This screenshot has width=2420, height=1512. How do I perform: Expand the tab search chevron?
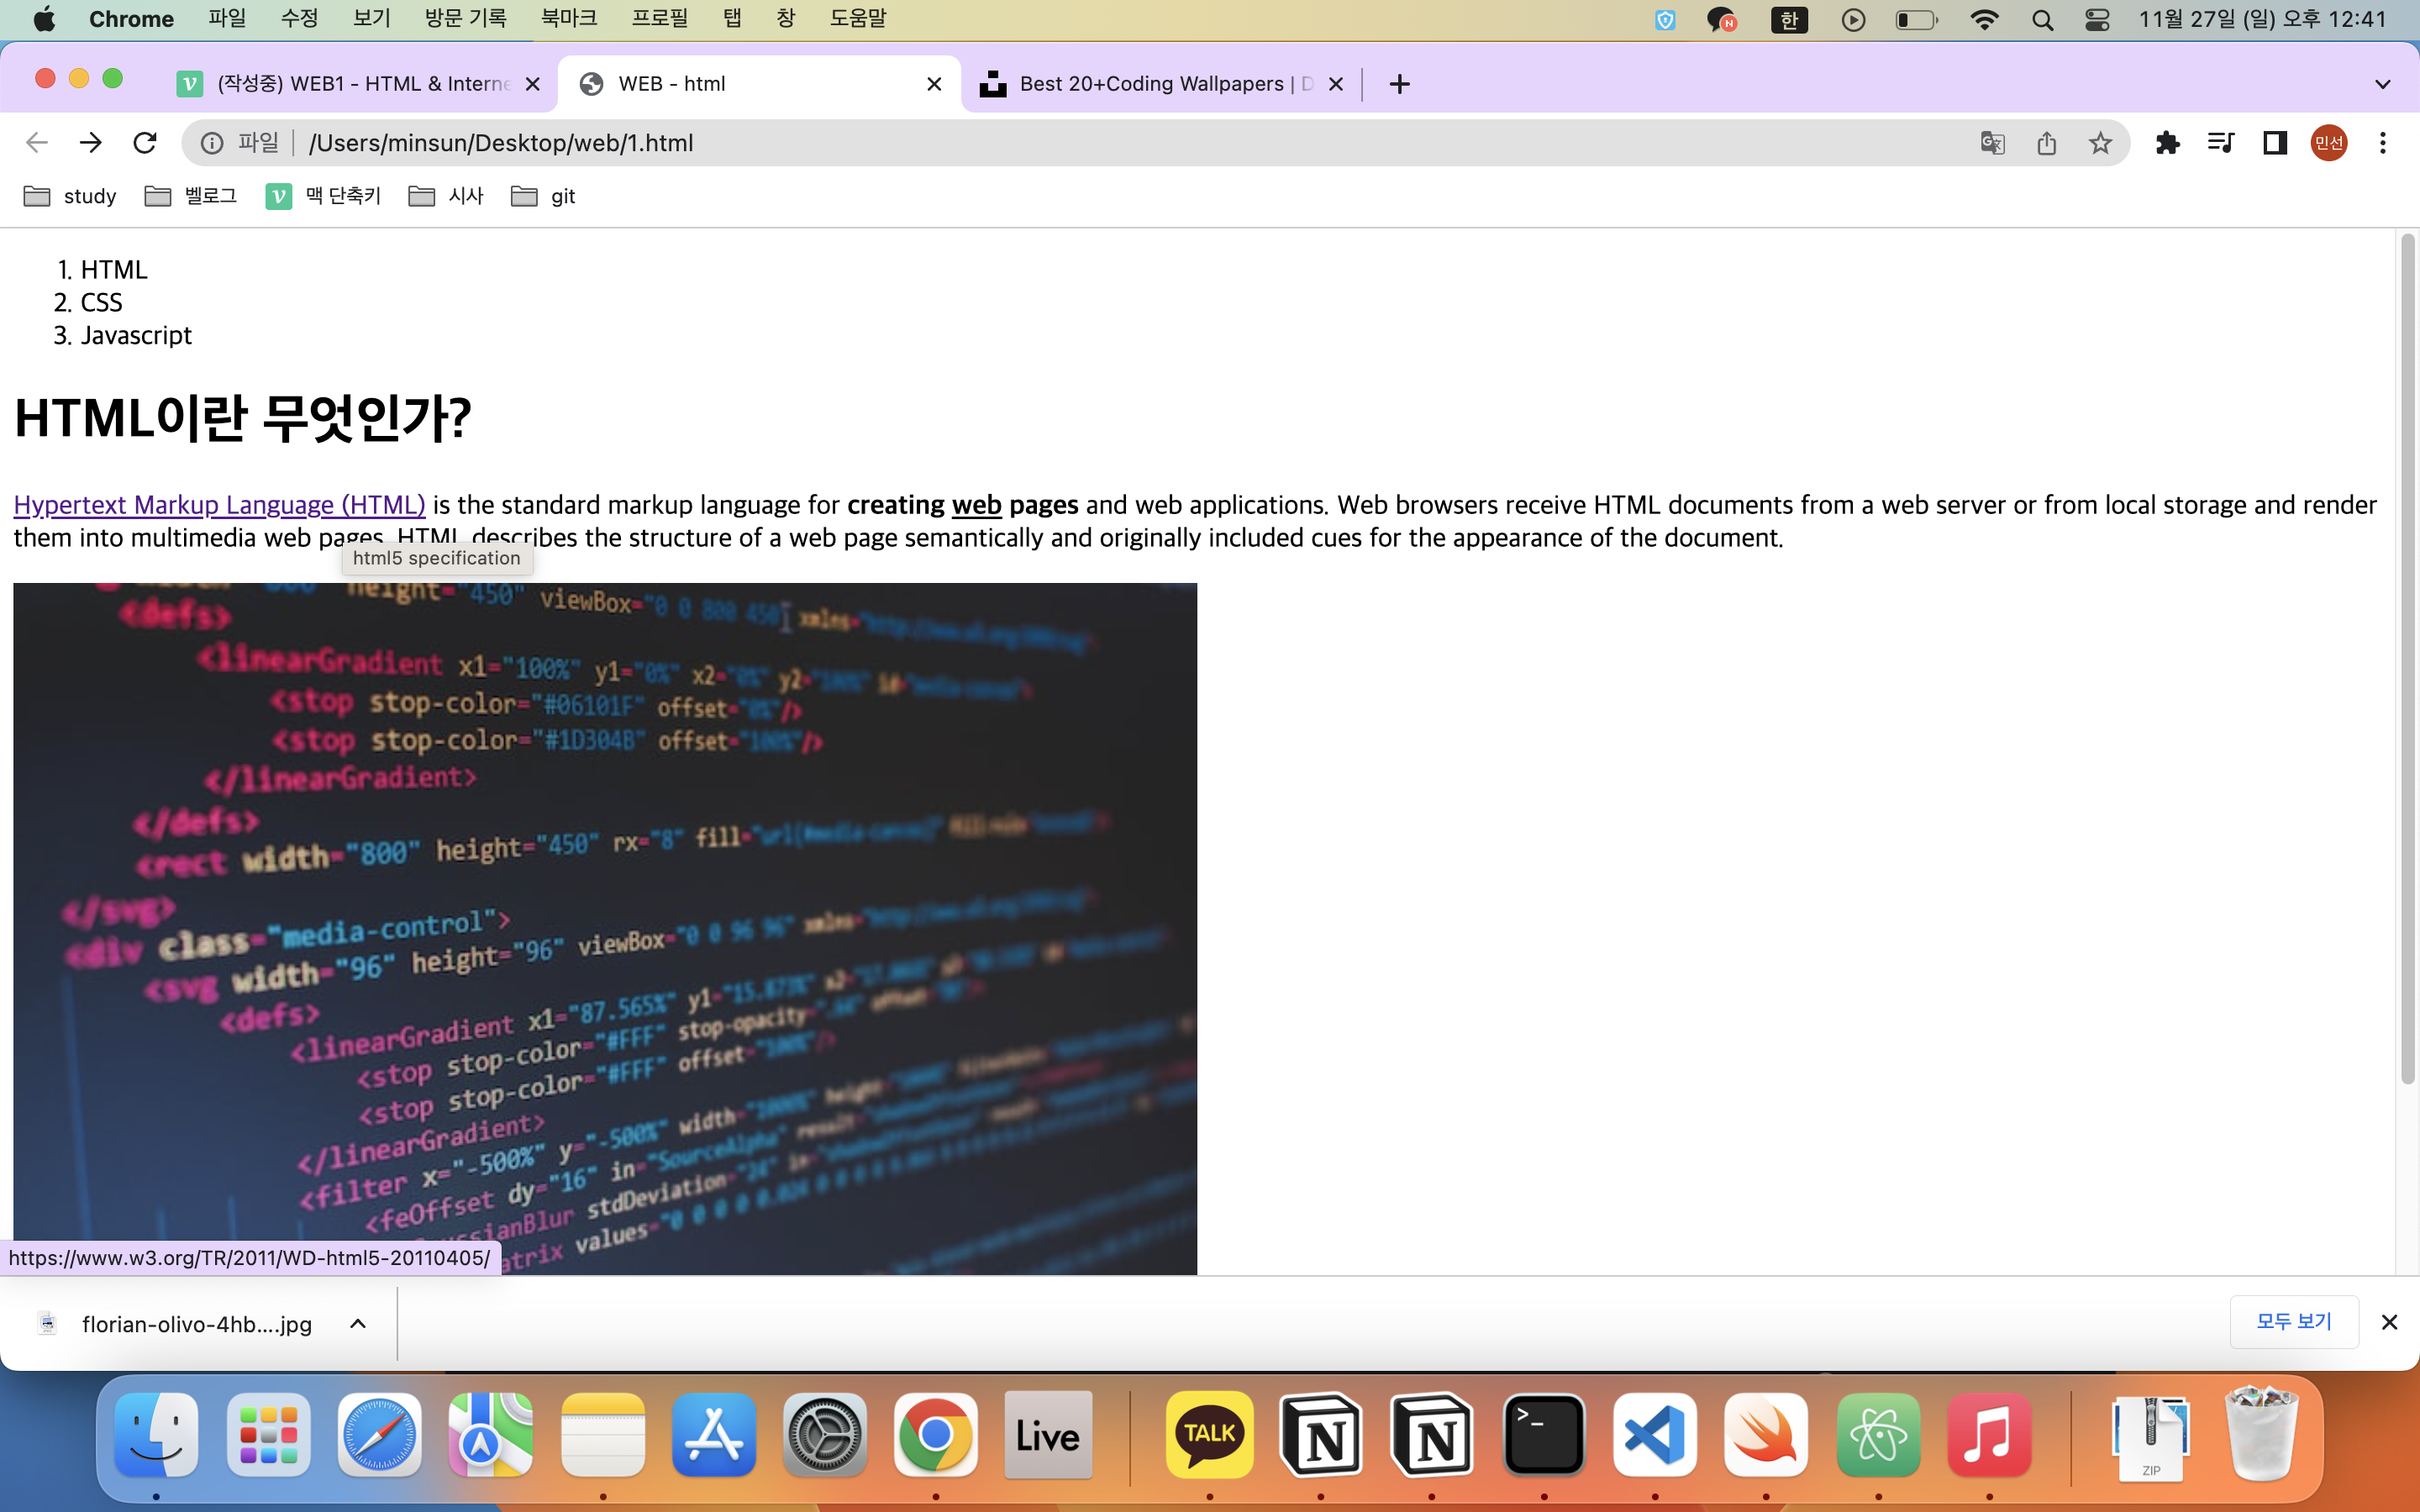(2383, 84)
